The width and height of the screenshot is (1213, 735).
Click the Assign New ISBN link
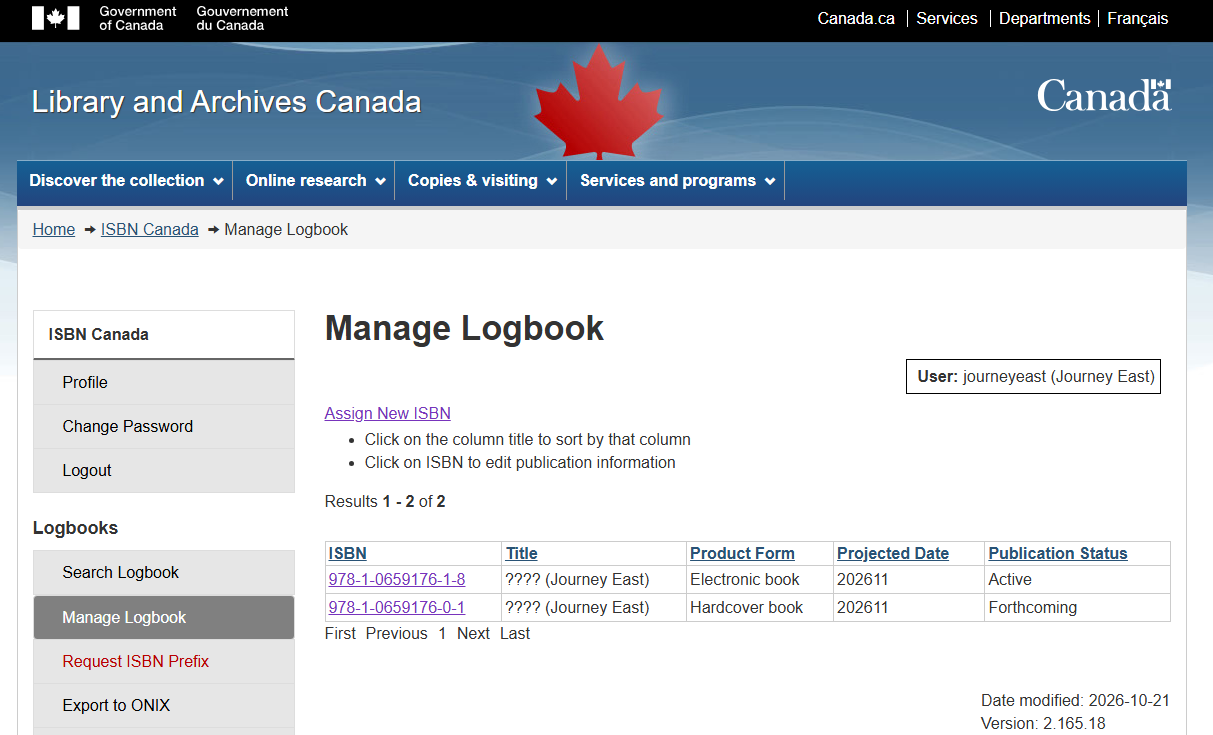[x=388, y=413]
